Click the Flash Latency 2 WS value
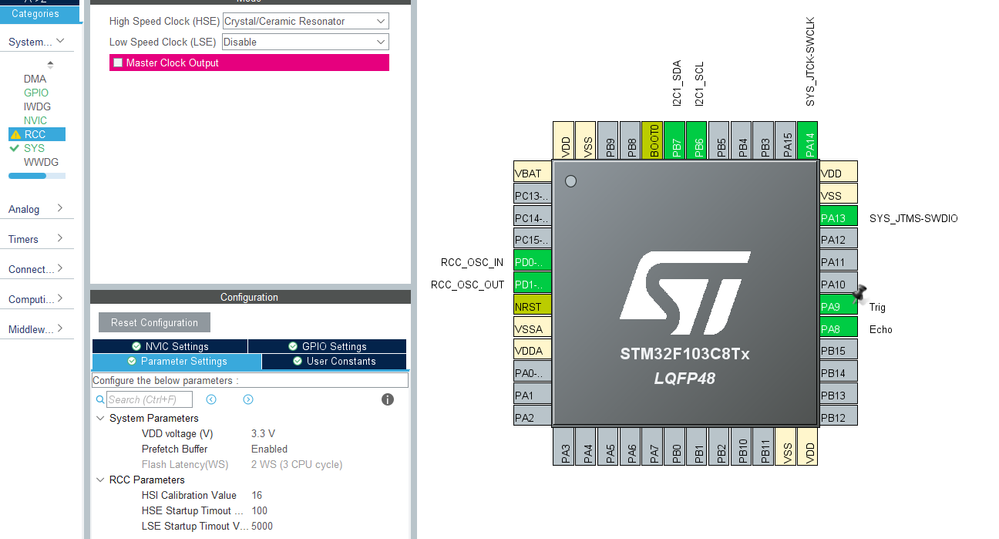This screenshot has height=539, width=999. [296, 464]
